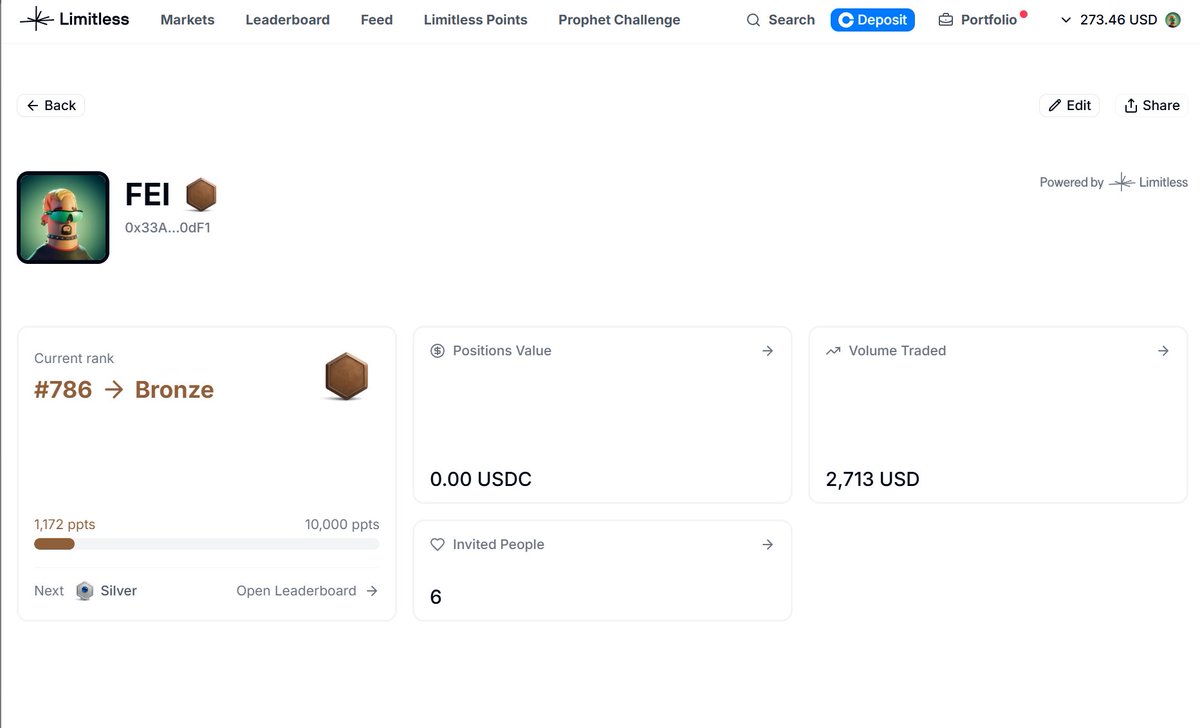Open Volume Traded arrow
Image resolution: width=1200 pixels, height=728 pixels.
click(1163, 351)
